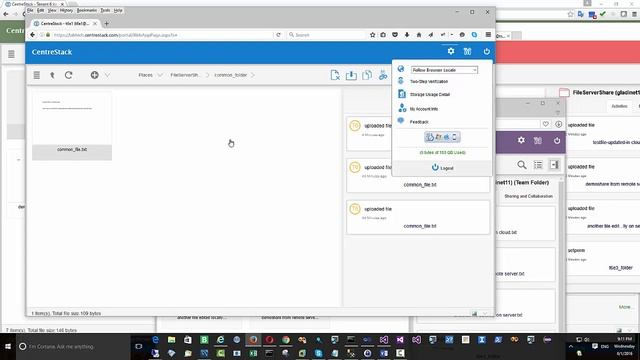Image resolution: width=640 pixels, height=360 pixels.
Task: Click the Firefox search box
Action: click(x=326, y=35)
